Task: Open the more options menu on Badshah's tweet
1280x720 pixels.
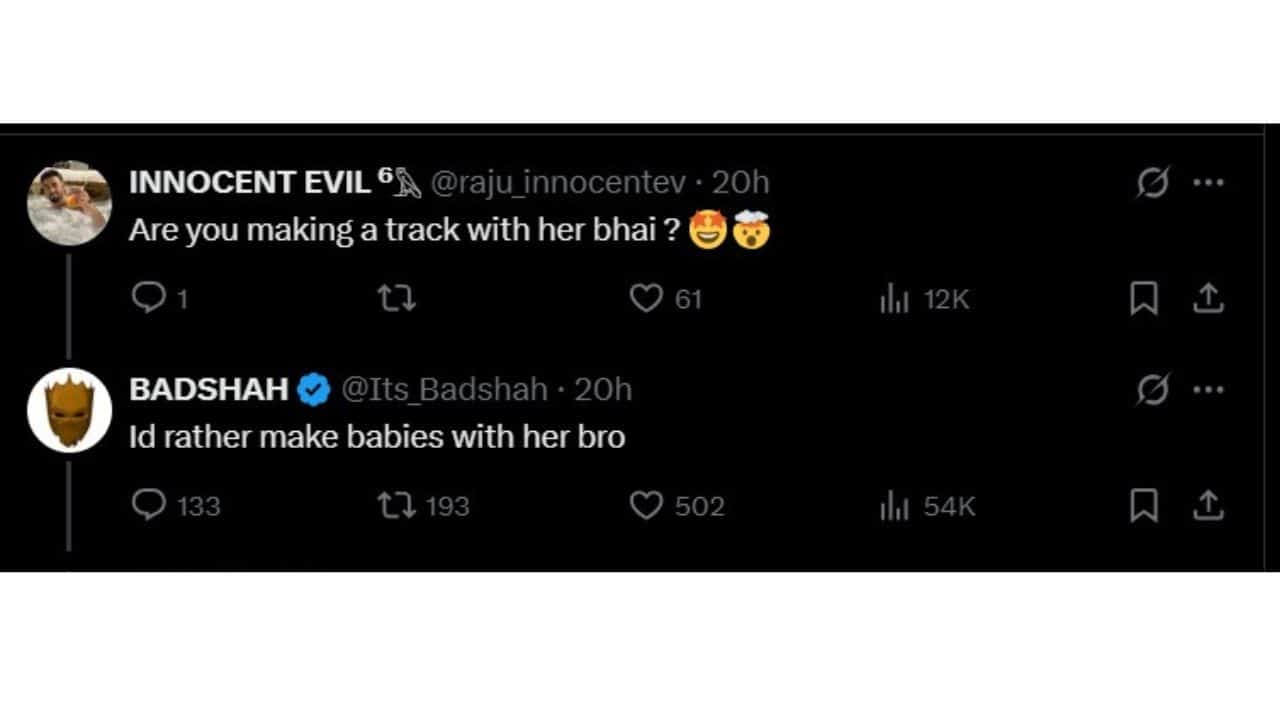Action: coord(1210,390)
